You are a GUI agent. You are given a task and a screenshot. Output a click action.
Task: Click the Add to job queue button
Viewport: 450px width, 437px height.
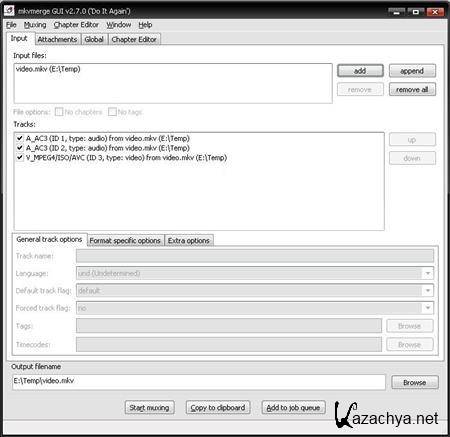click(x=293, y=407)
